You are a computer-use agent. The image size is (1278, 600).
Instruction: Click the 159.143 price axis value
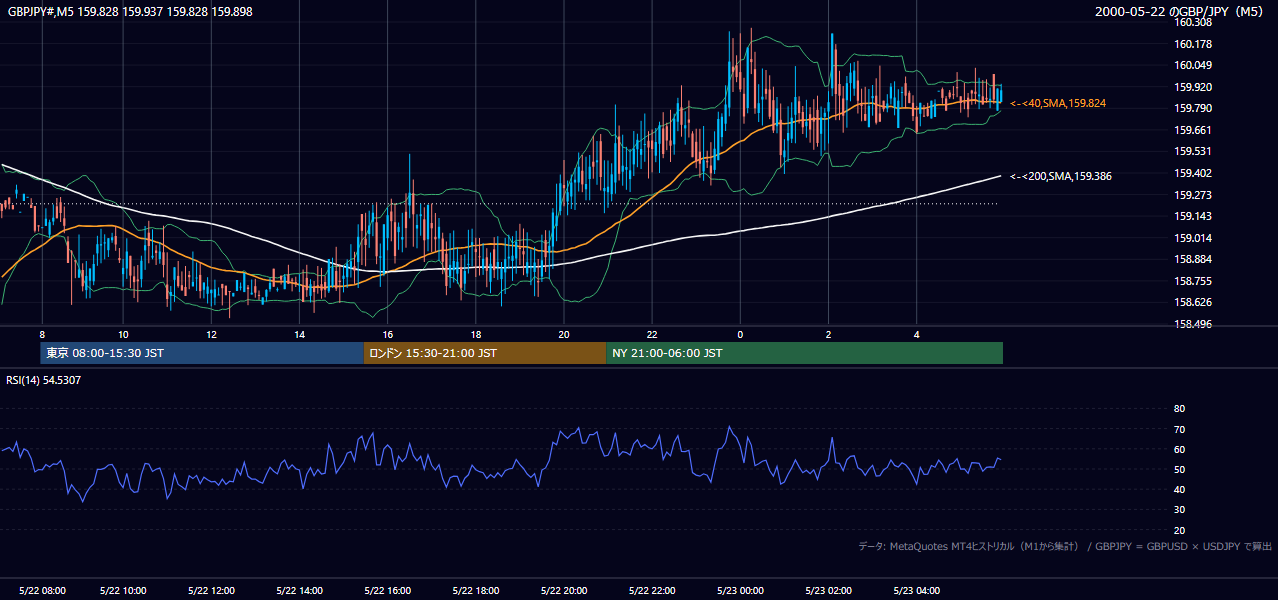tap(1193, 216)
